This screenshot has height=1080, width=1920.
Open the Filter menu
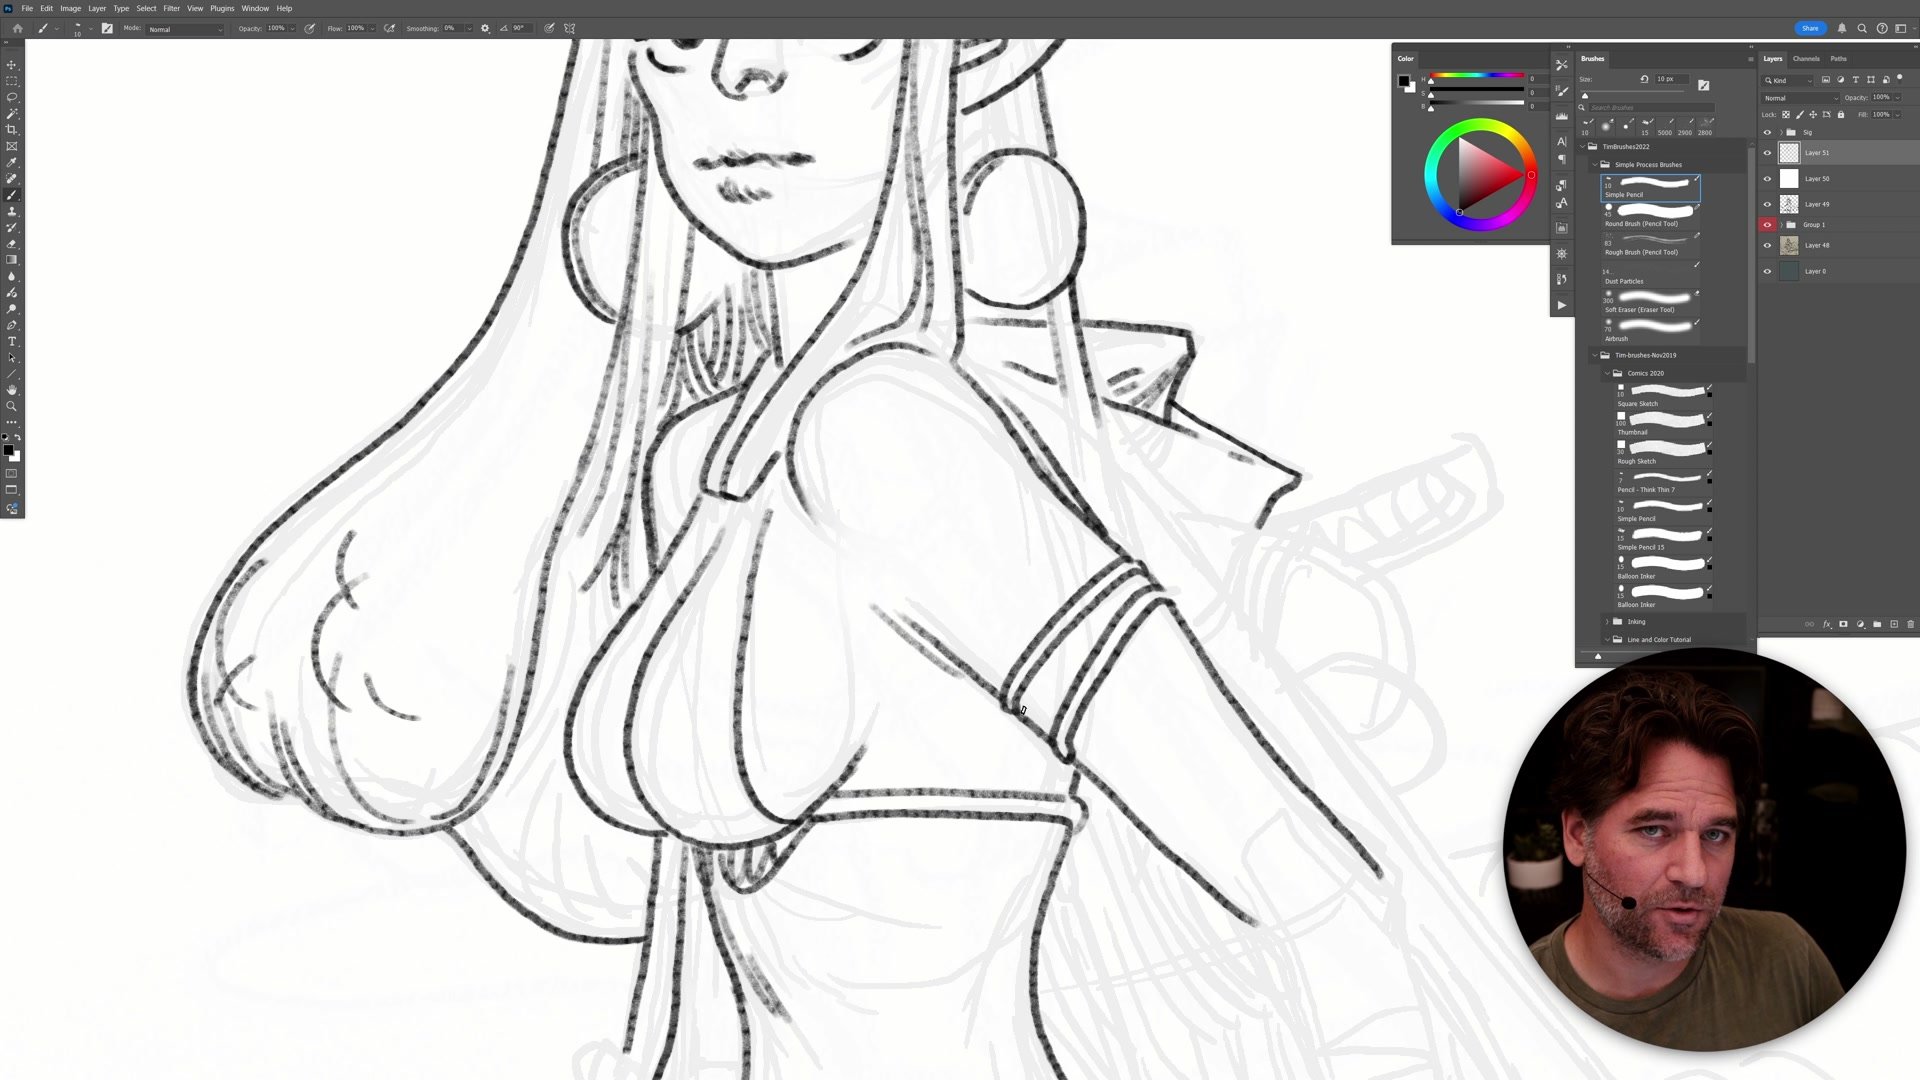[x=171, y=8]
